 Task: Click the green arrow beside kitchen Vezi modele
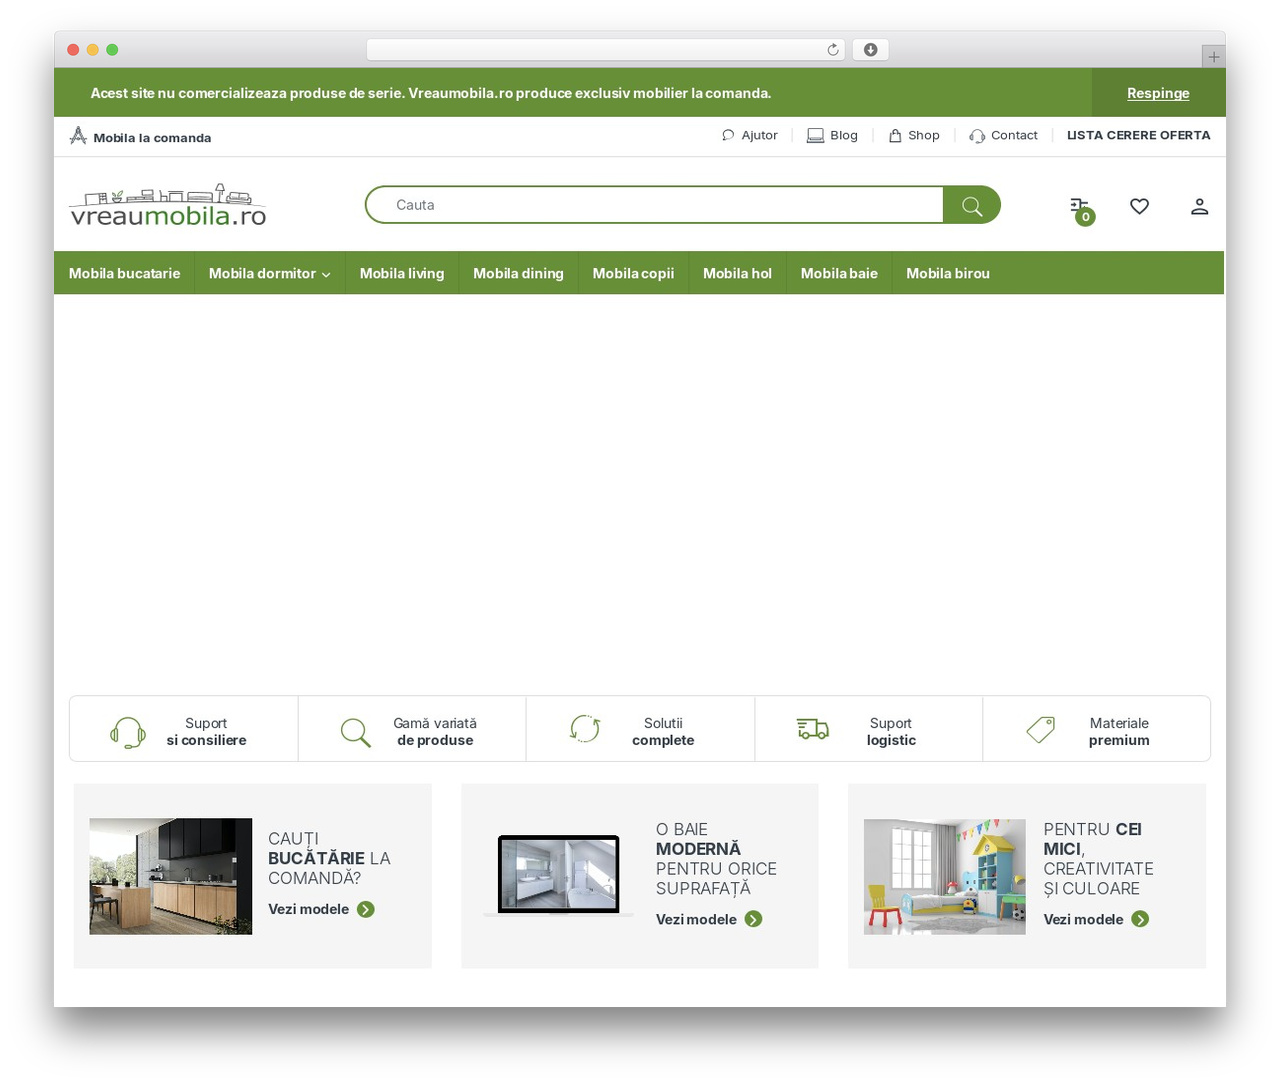(x=366, y=909)
